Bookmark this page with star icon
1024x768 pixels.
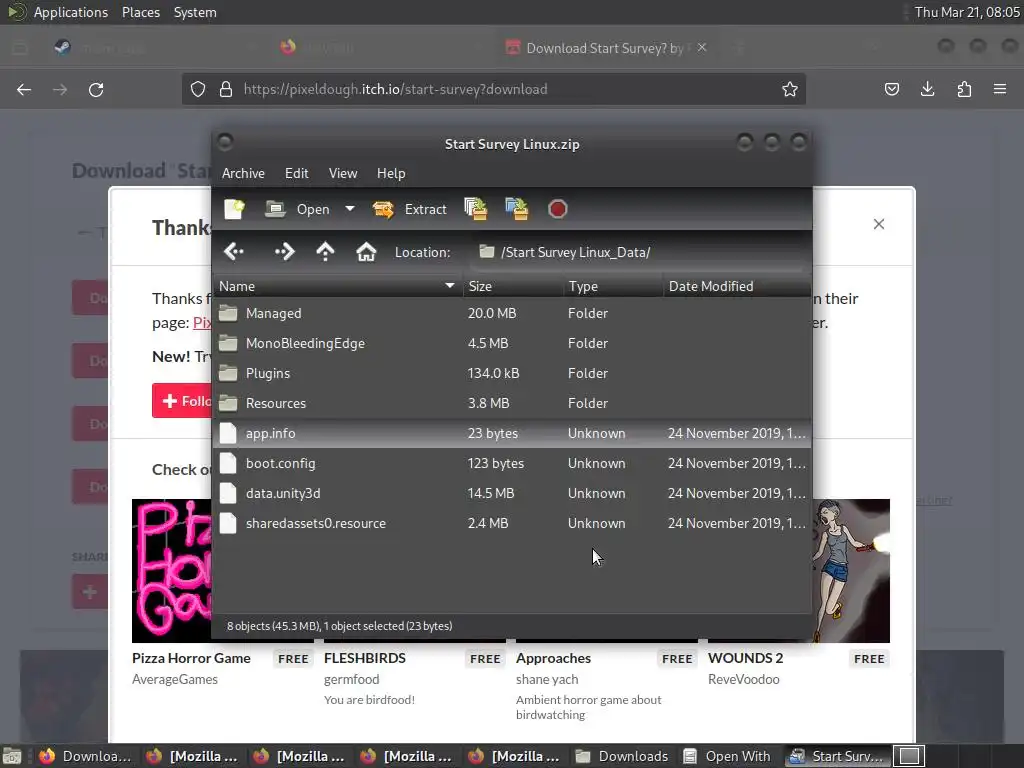[x=790, y=89]
